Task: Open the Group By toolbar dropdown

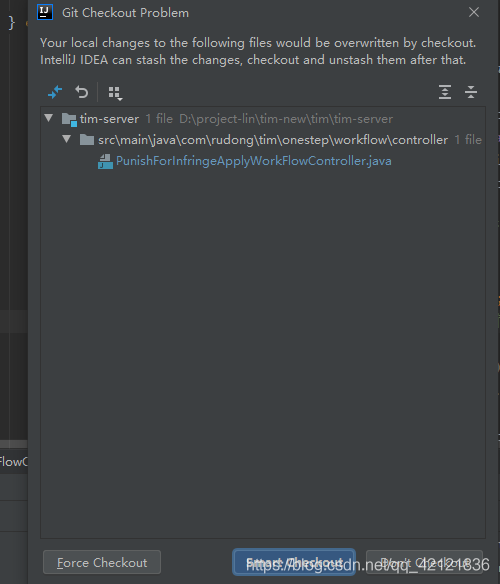Action: point(115,93)
